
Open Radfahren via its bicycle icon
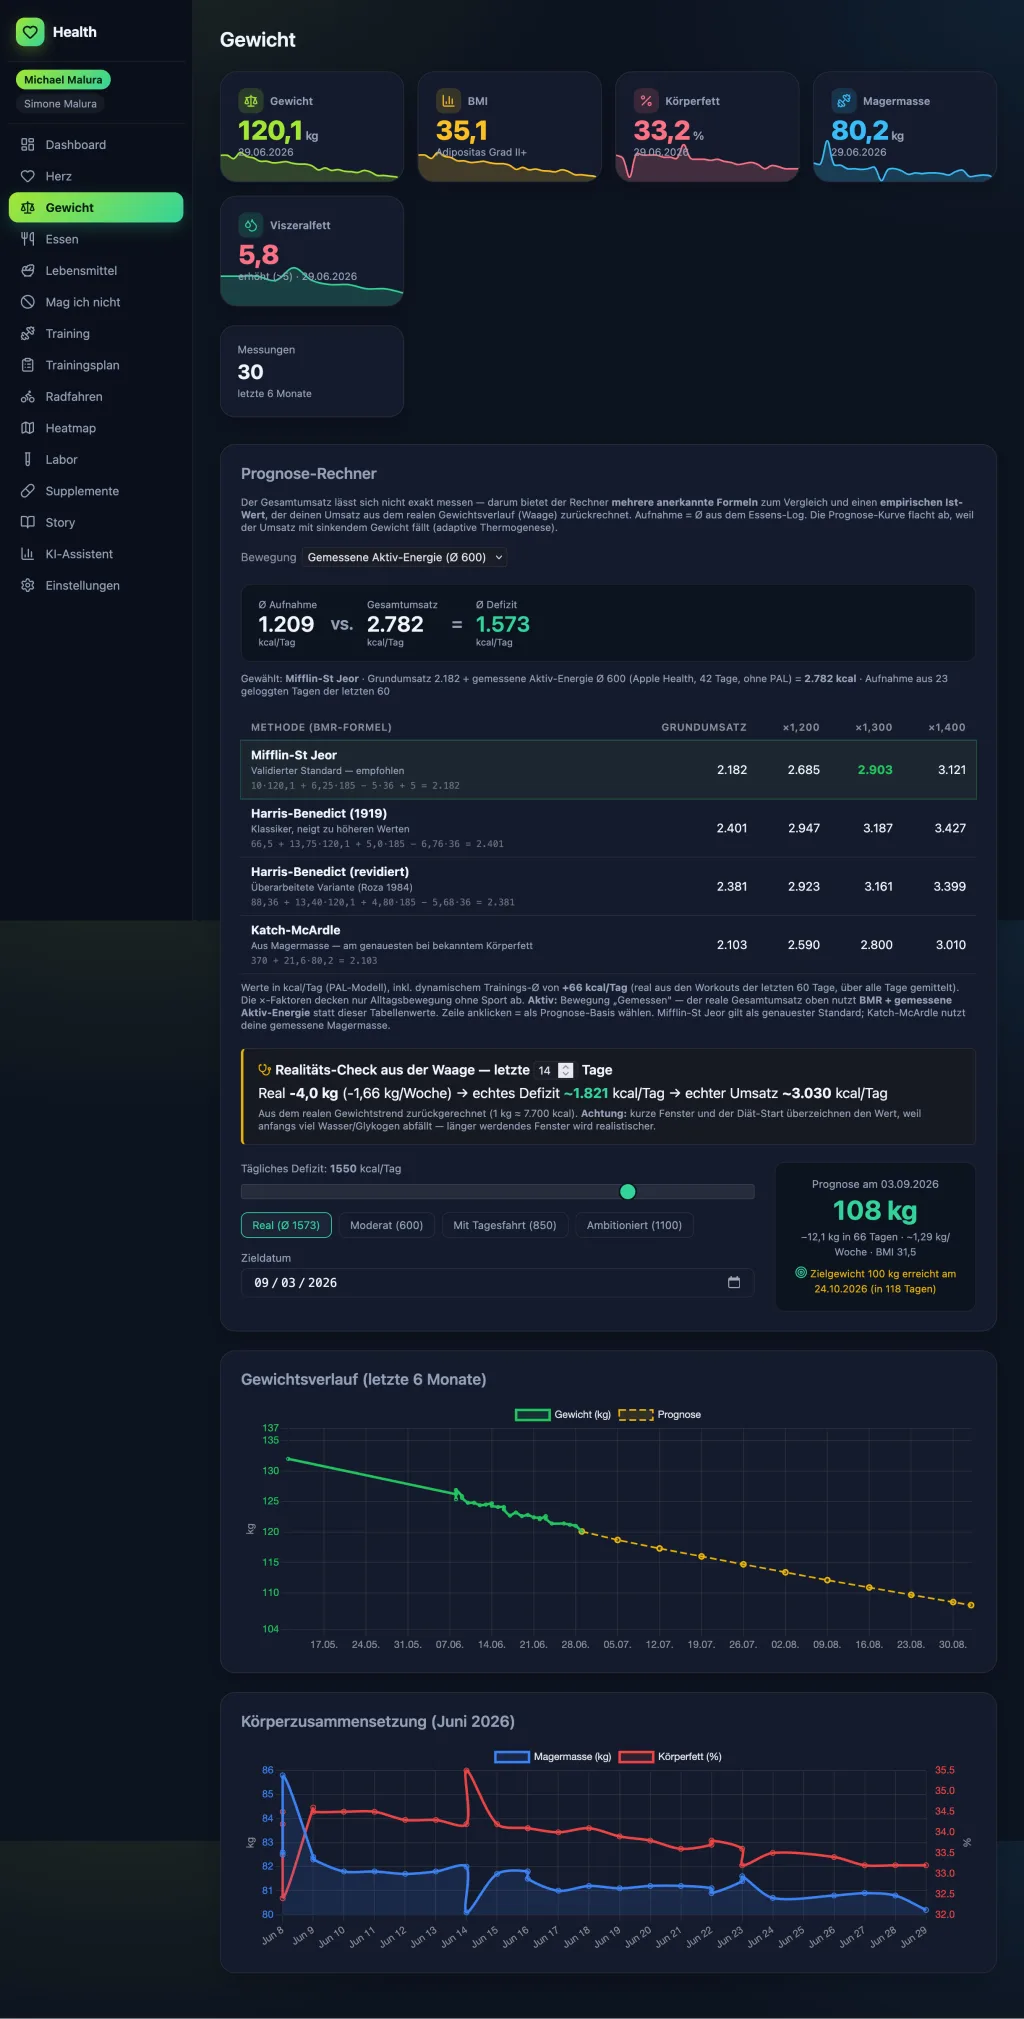click(x=28, y=397)
